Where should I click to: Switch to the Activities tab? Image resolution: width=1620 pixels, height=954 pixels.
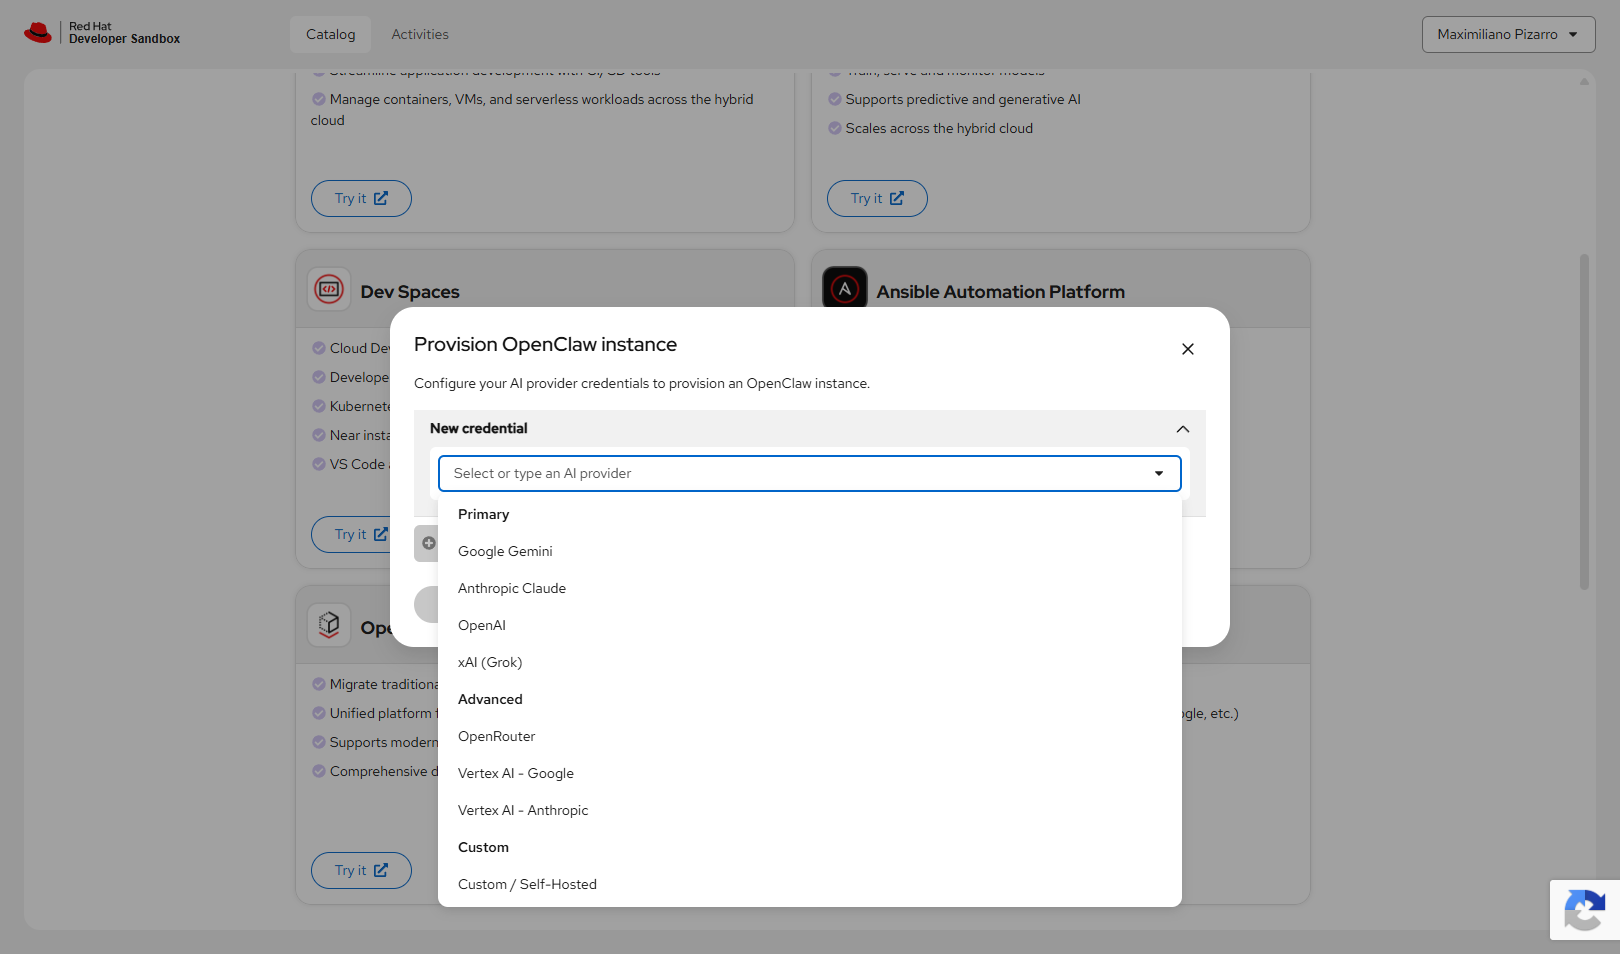tap(420, 34)
